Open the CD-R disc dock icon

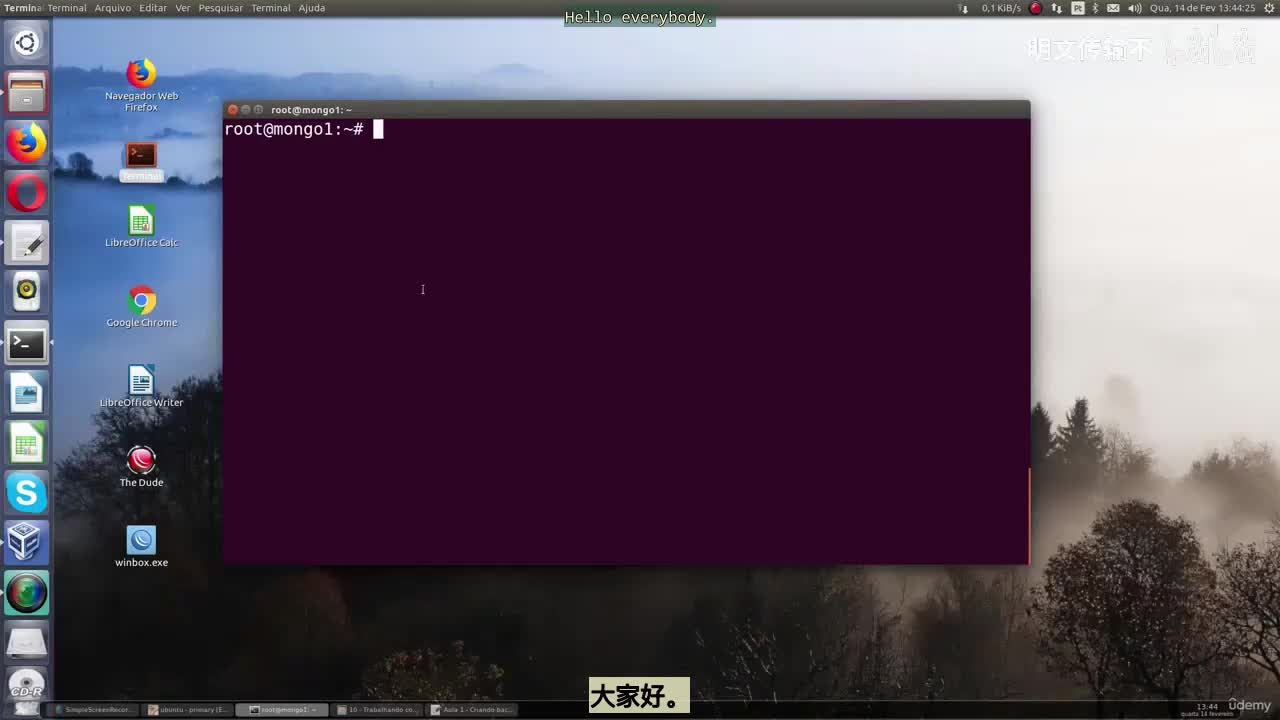click(x=26, y=686)
